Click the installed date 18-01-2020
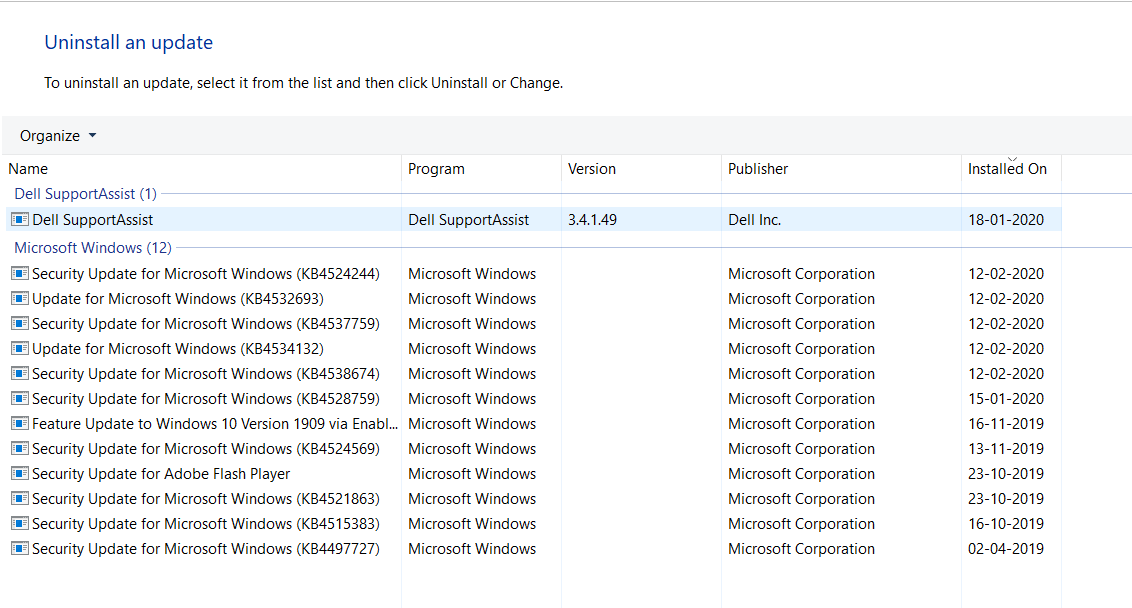The height and width of the screenshot is (608, 1132). (x=1006, y=220)
